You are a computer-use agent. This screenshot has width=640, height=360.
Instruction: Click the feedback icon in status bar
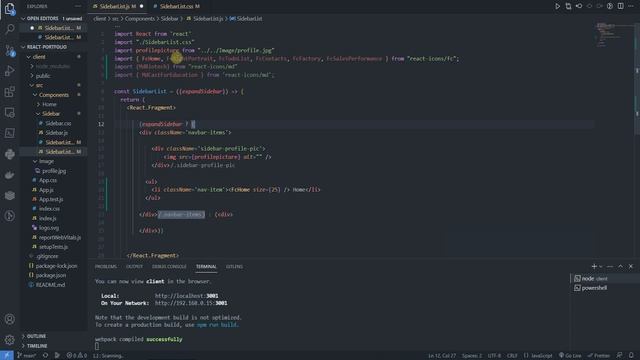tap(620, 356)
